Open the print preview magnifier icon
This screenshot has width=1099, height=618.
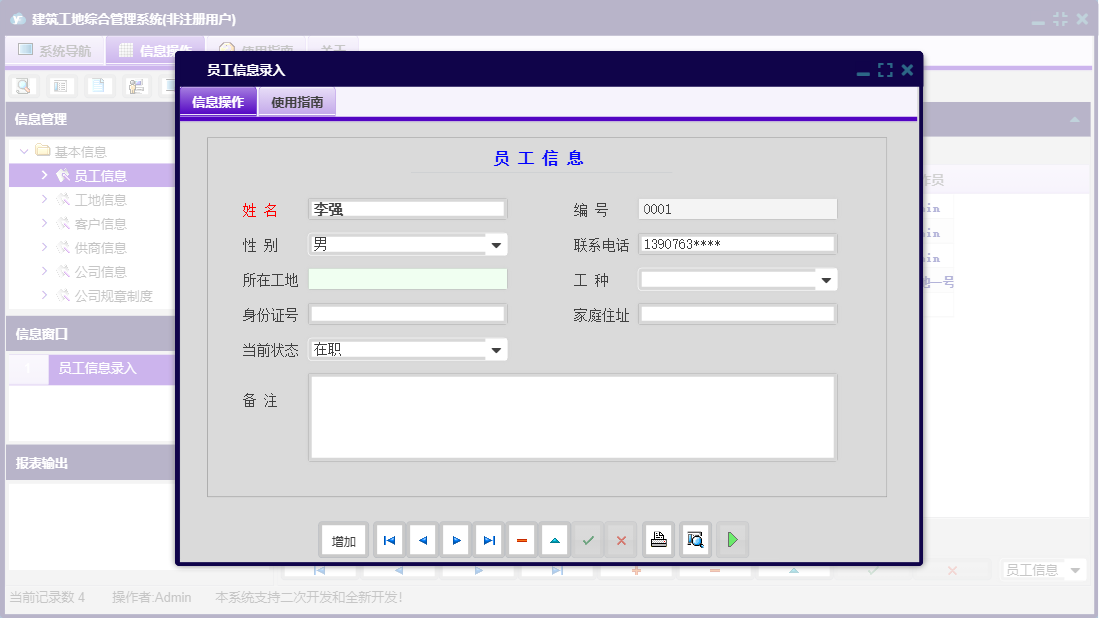click(x=694, y=539)
